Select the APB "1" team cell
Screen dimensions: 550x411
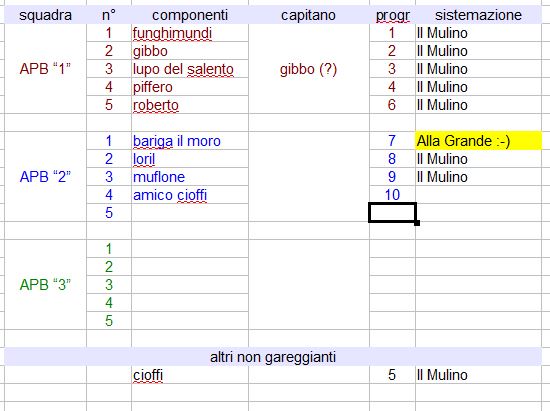point(45,69)
